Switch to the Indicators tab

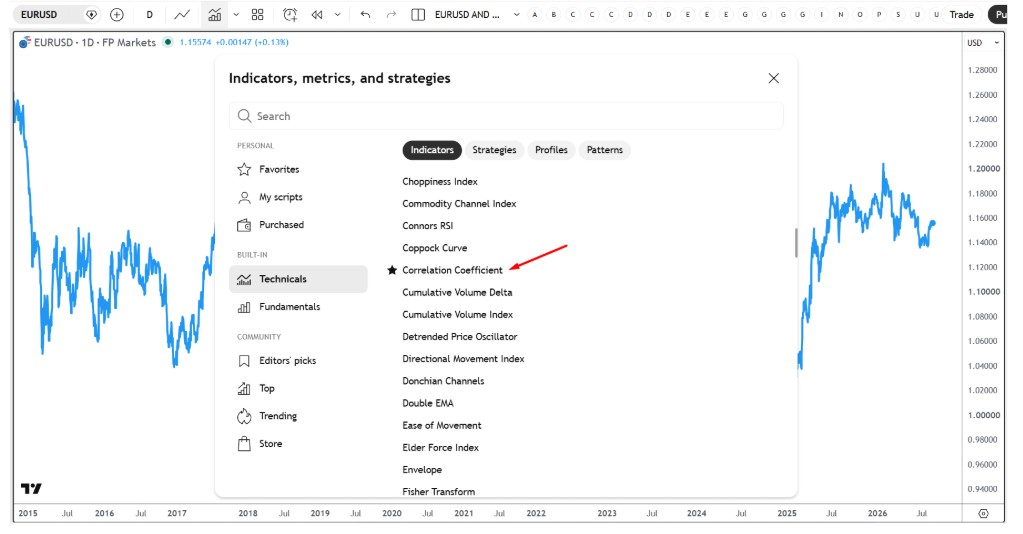432,150
